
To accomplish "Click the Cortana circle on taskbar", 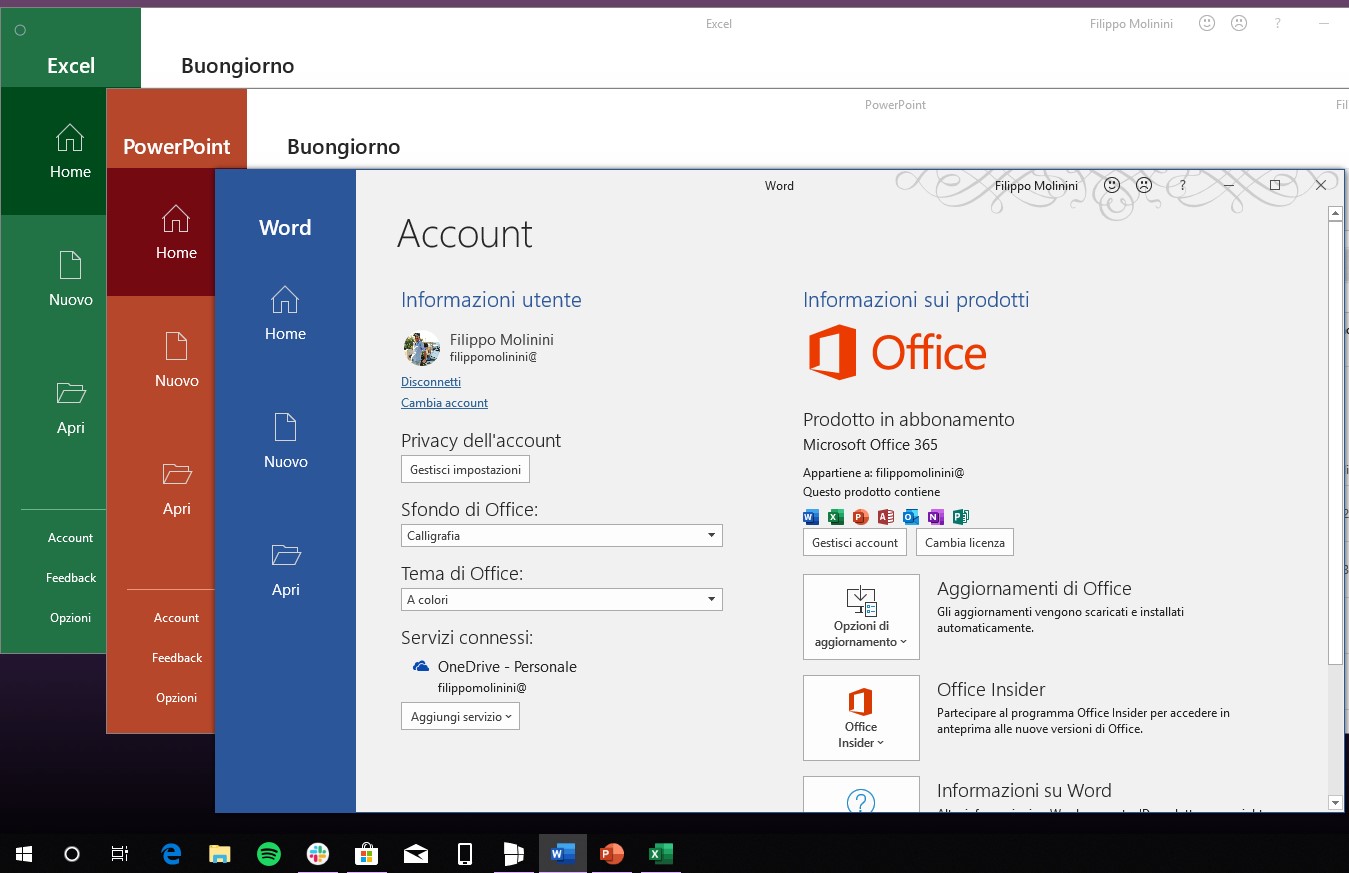I will coord(72,854).
